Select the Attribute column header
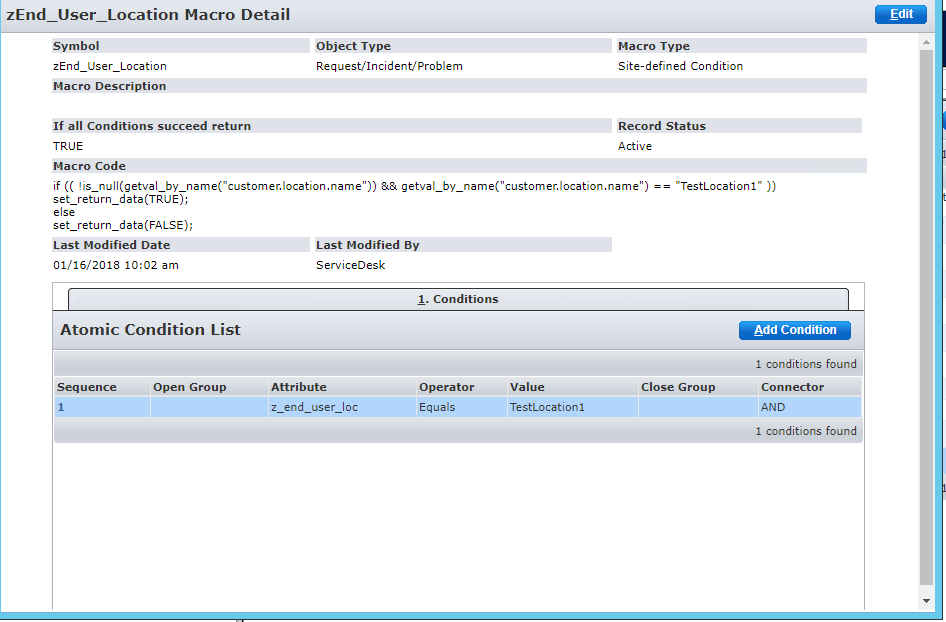 (x=299, y=387)
